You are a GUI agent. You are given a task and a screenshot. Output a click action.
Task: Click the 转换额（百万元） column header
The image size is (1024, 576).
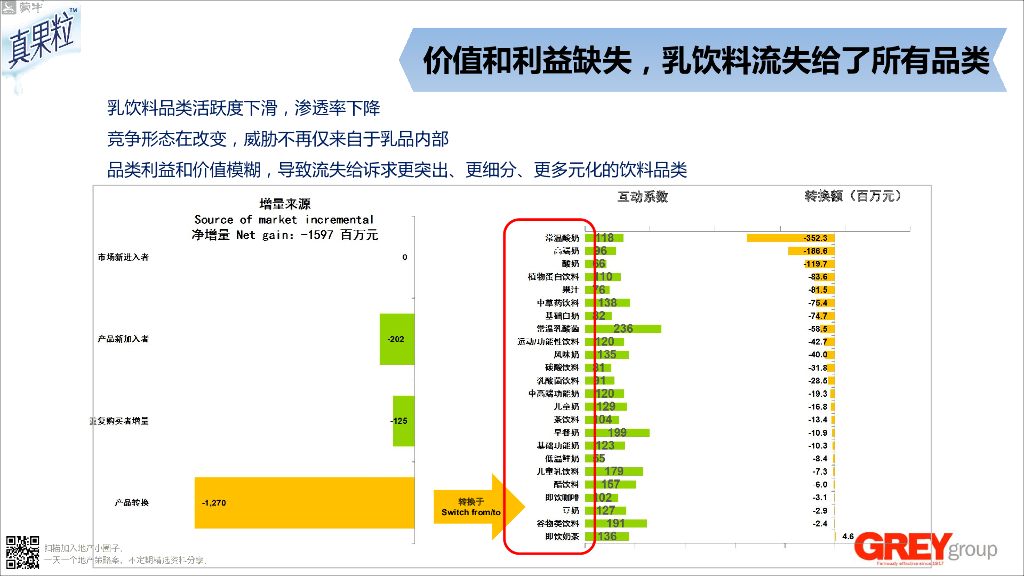(853, 196)
